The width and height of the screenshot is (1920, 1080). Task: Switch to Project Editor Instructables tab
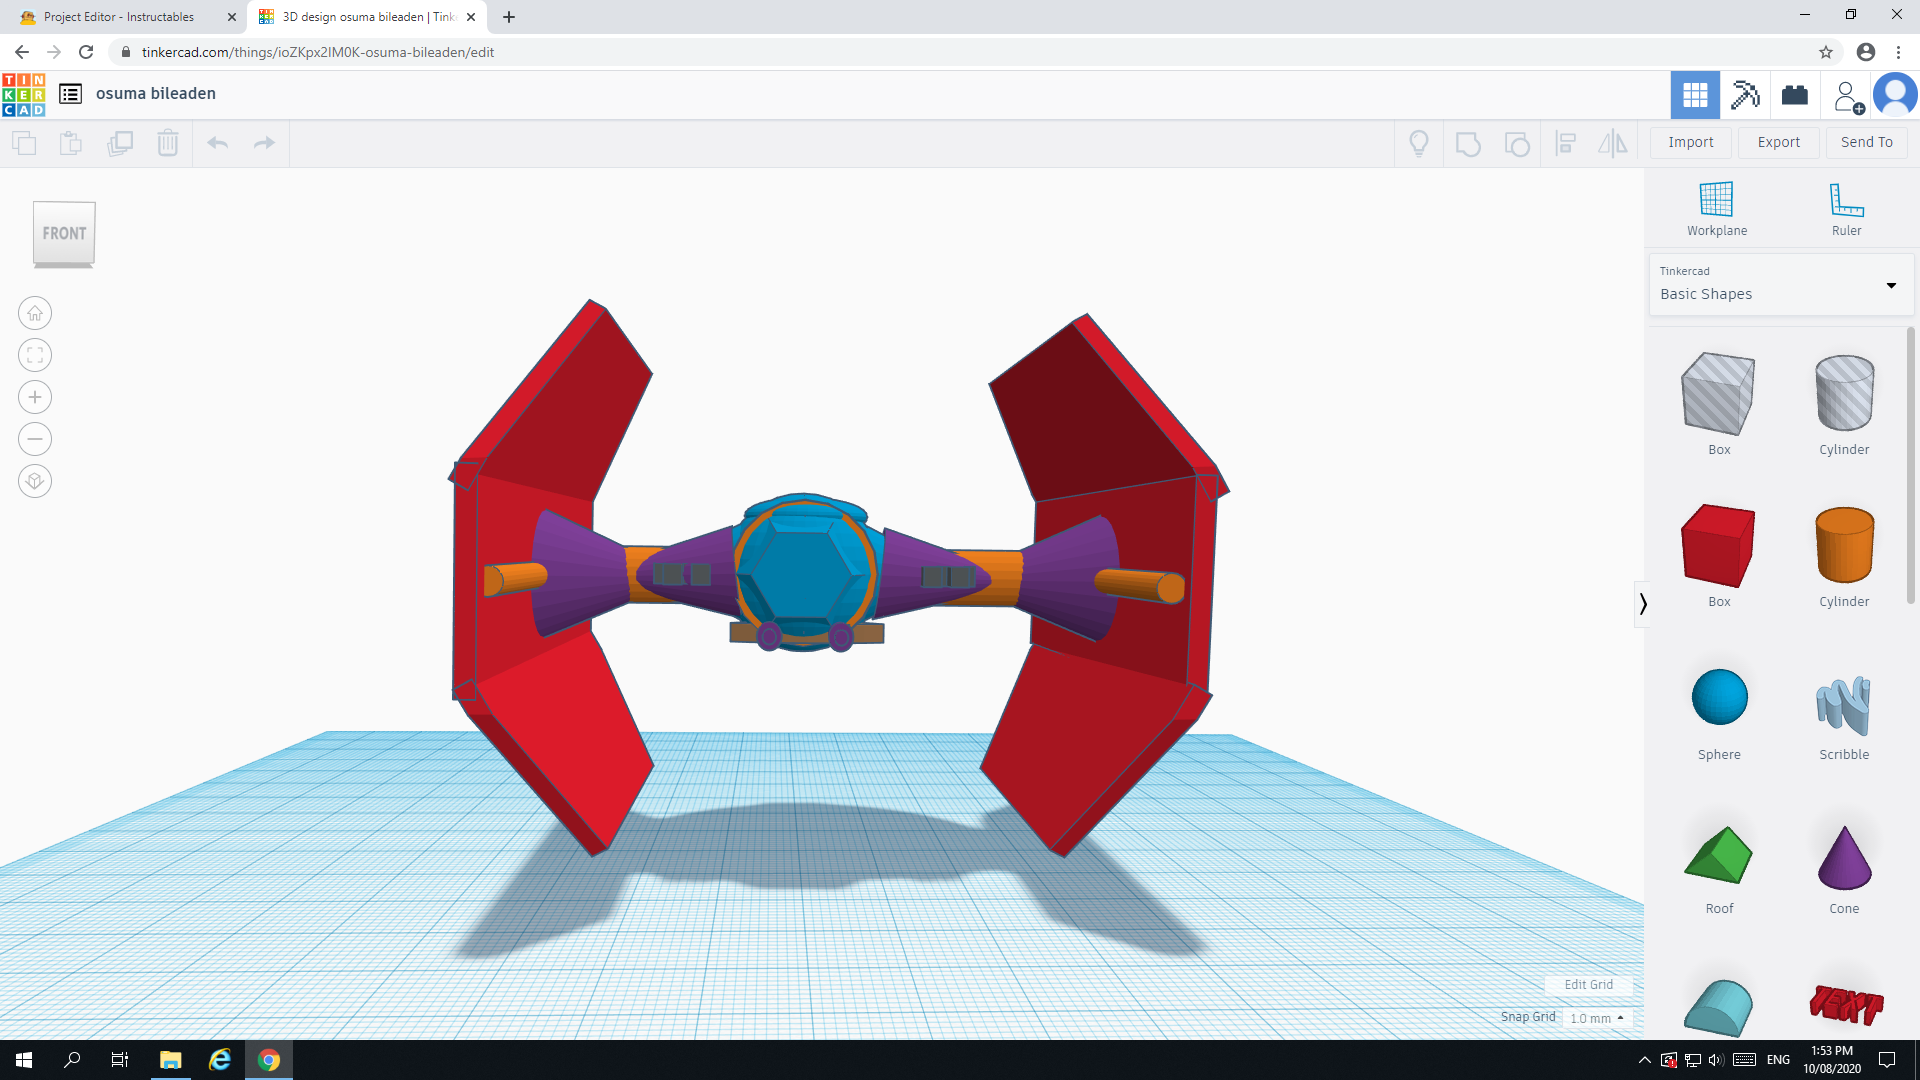coord(120,17)
